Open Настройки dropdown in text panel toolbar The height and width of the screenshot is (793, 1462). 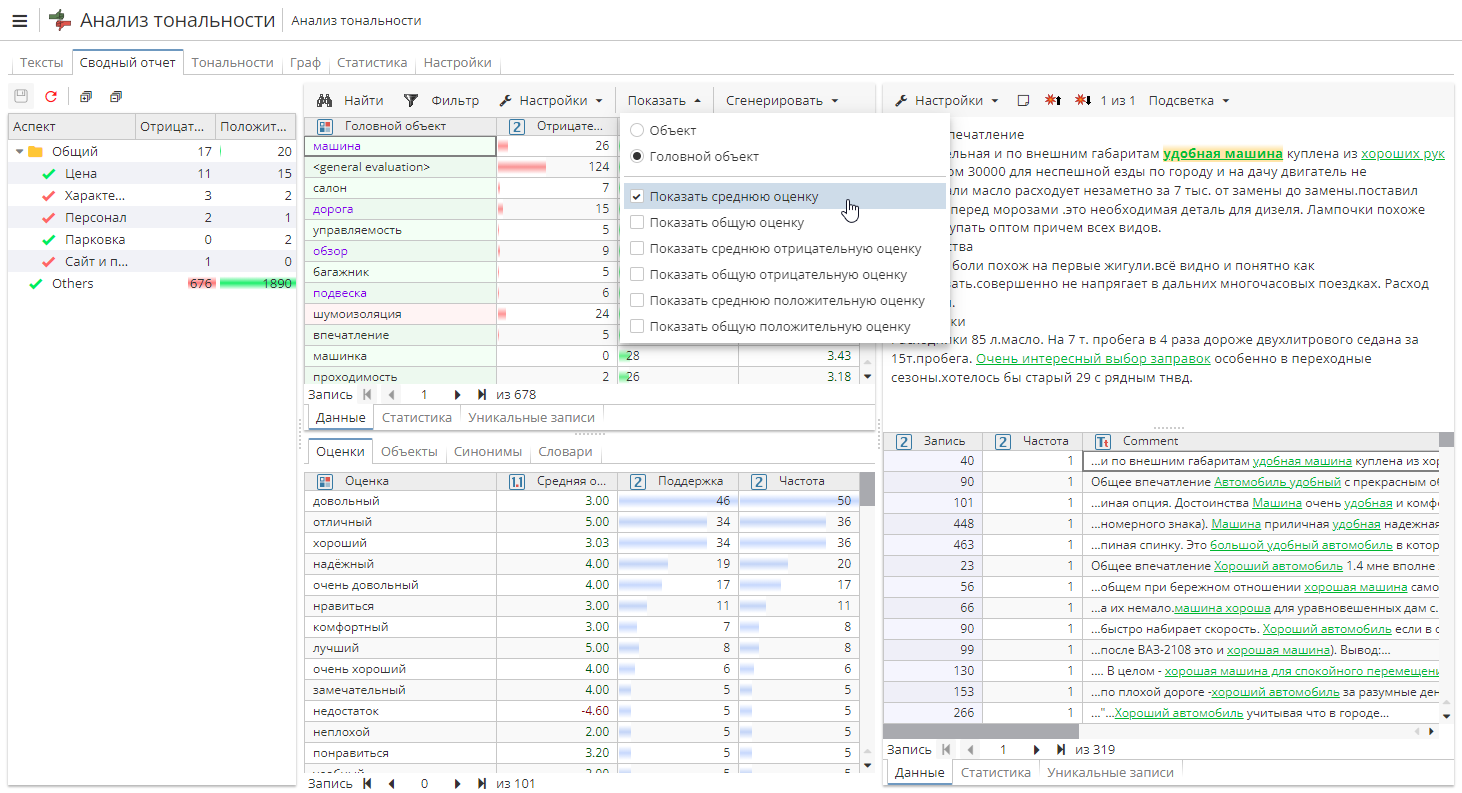[x=946, y=100]
